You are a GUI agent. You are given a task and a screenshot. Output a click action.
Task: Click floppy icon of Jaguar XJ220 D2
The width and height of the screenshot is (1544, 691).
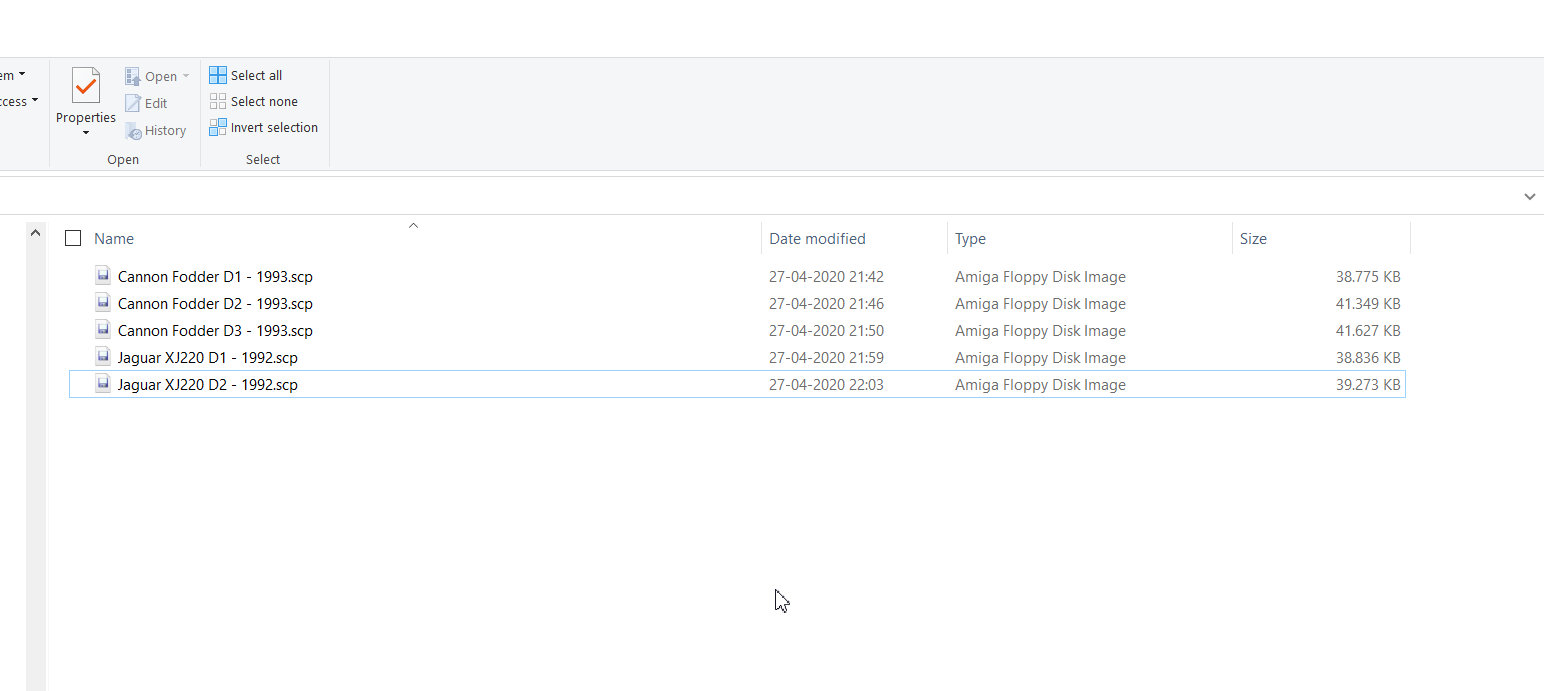(102, 384)
